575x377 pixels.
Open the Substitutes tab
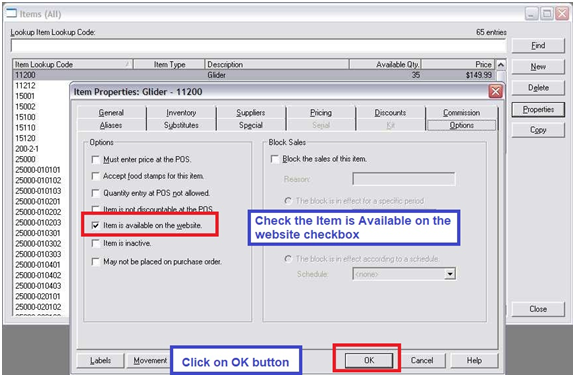coord(181,125)
